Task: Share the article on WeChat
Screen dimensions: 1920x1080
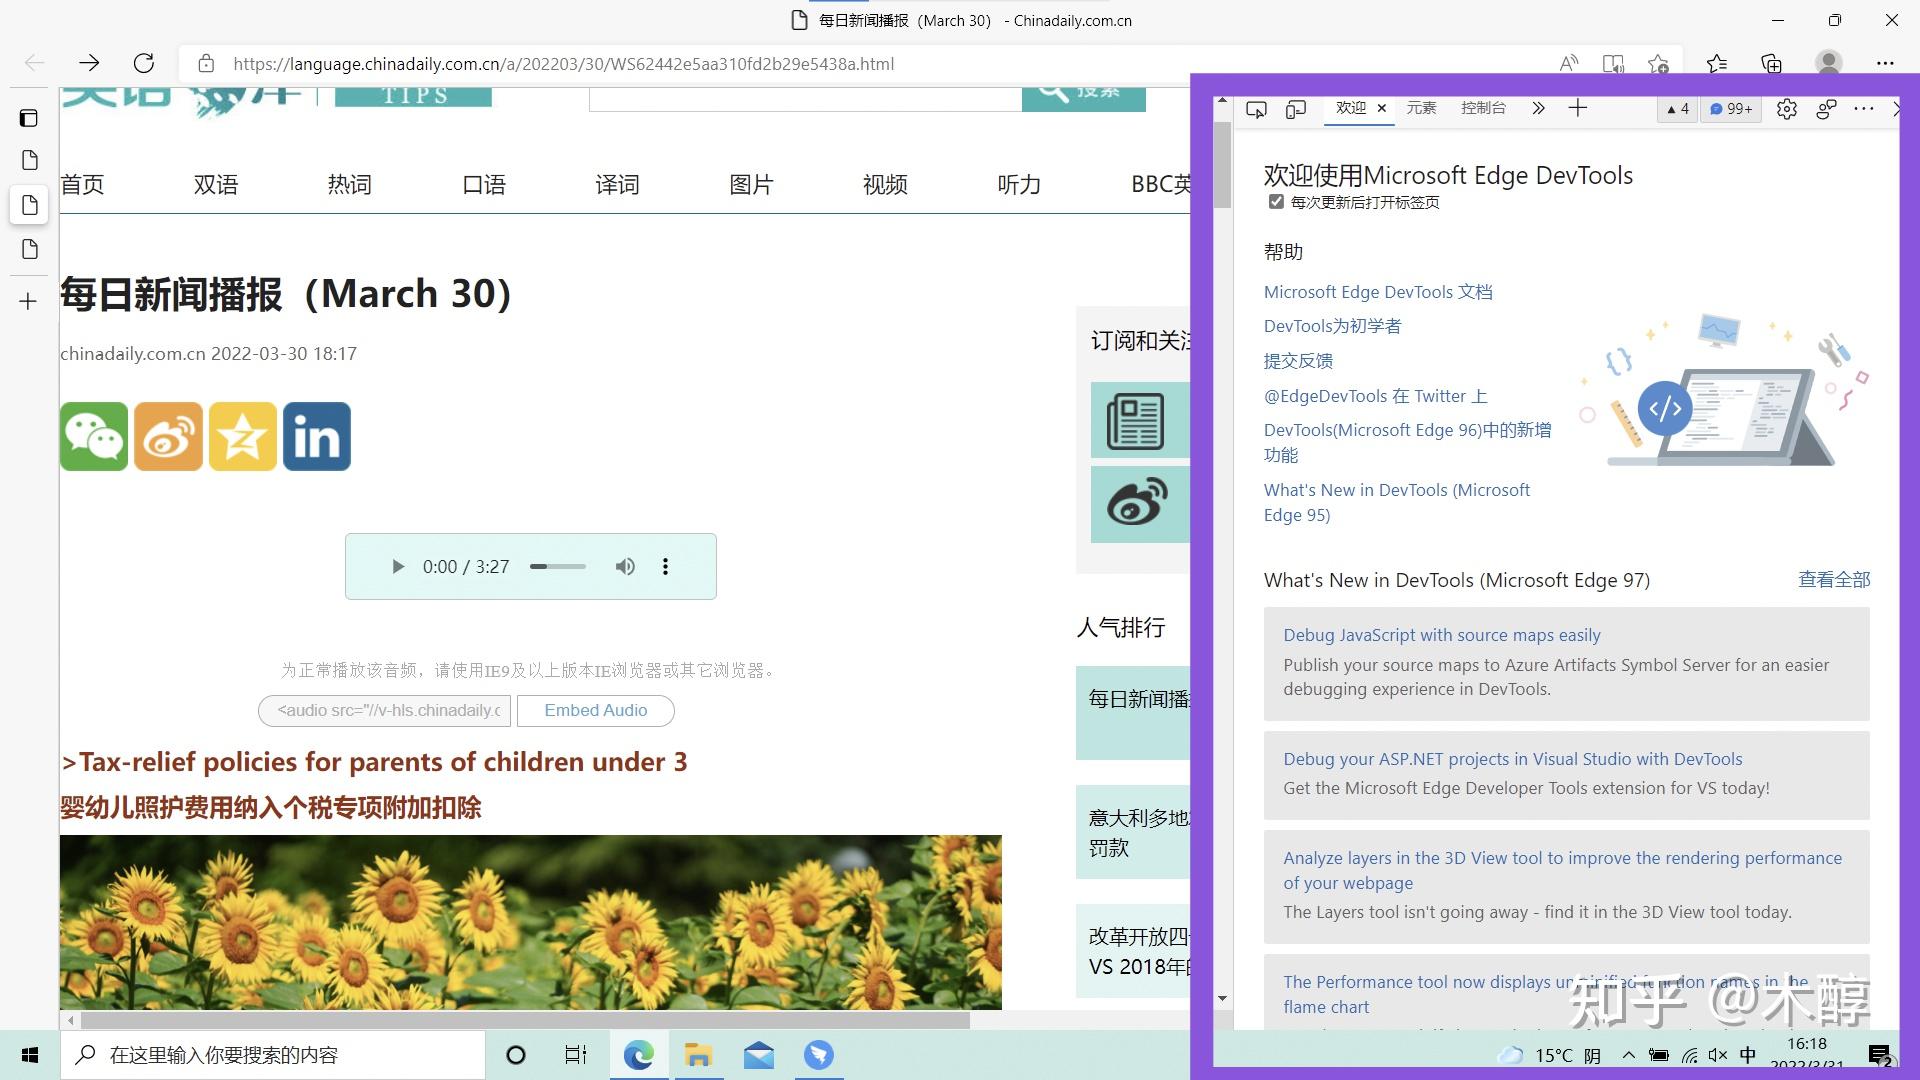Action: 93,436
